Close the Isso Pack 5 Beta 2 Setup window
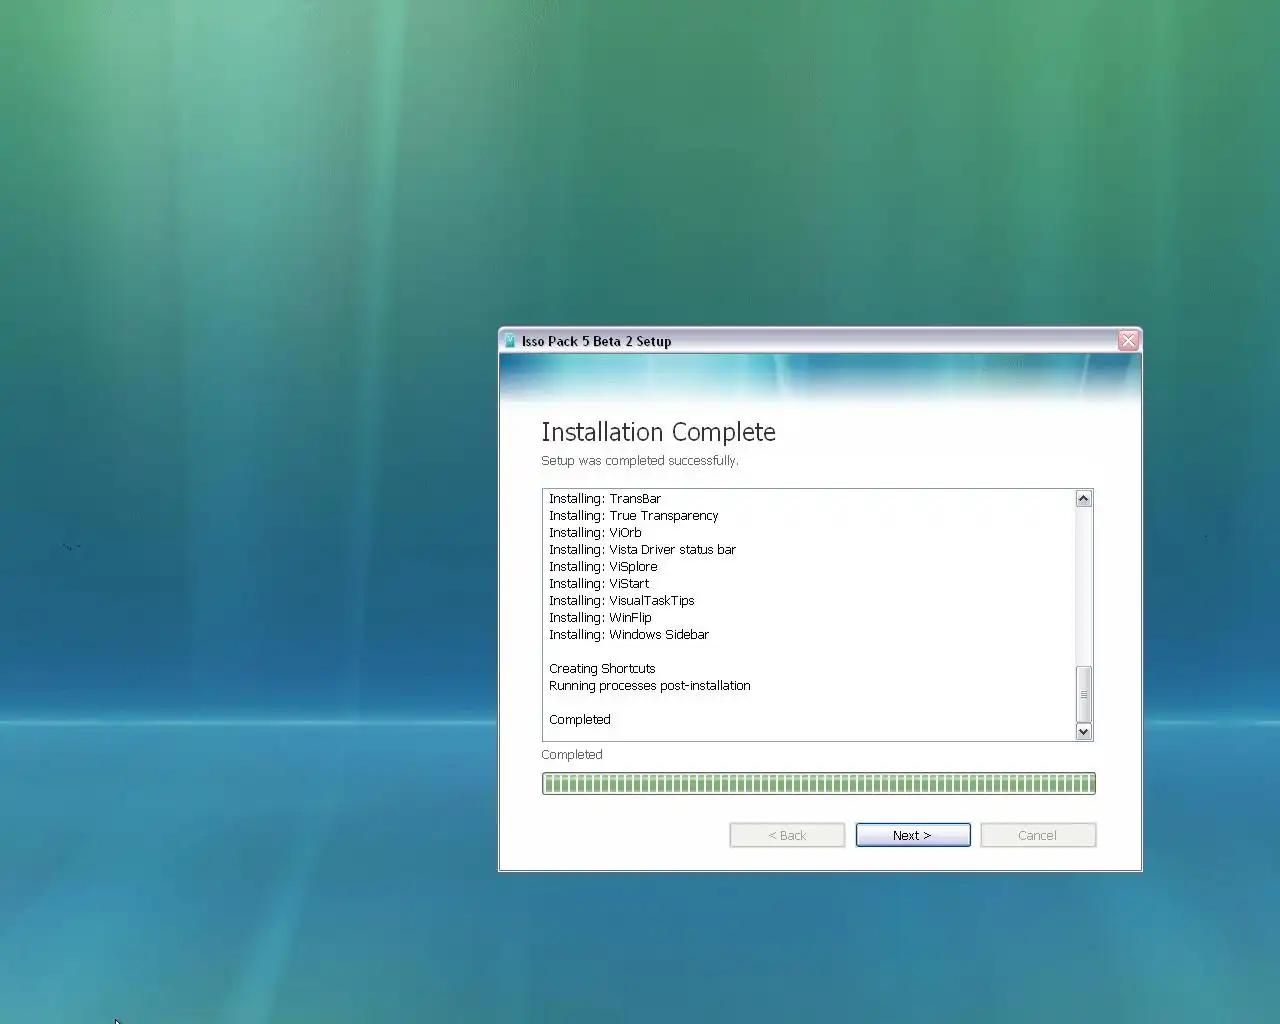1280x1024 pixels. [x=1128, y=341]
